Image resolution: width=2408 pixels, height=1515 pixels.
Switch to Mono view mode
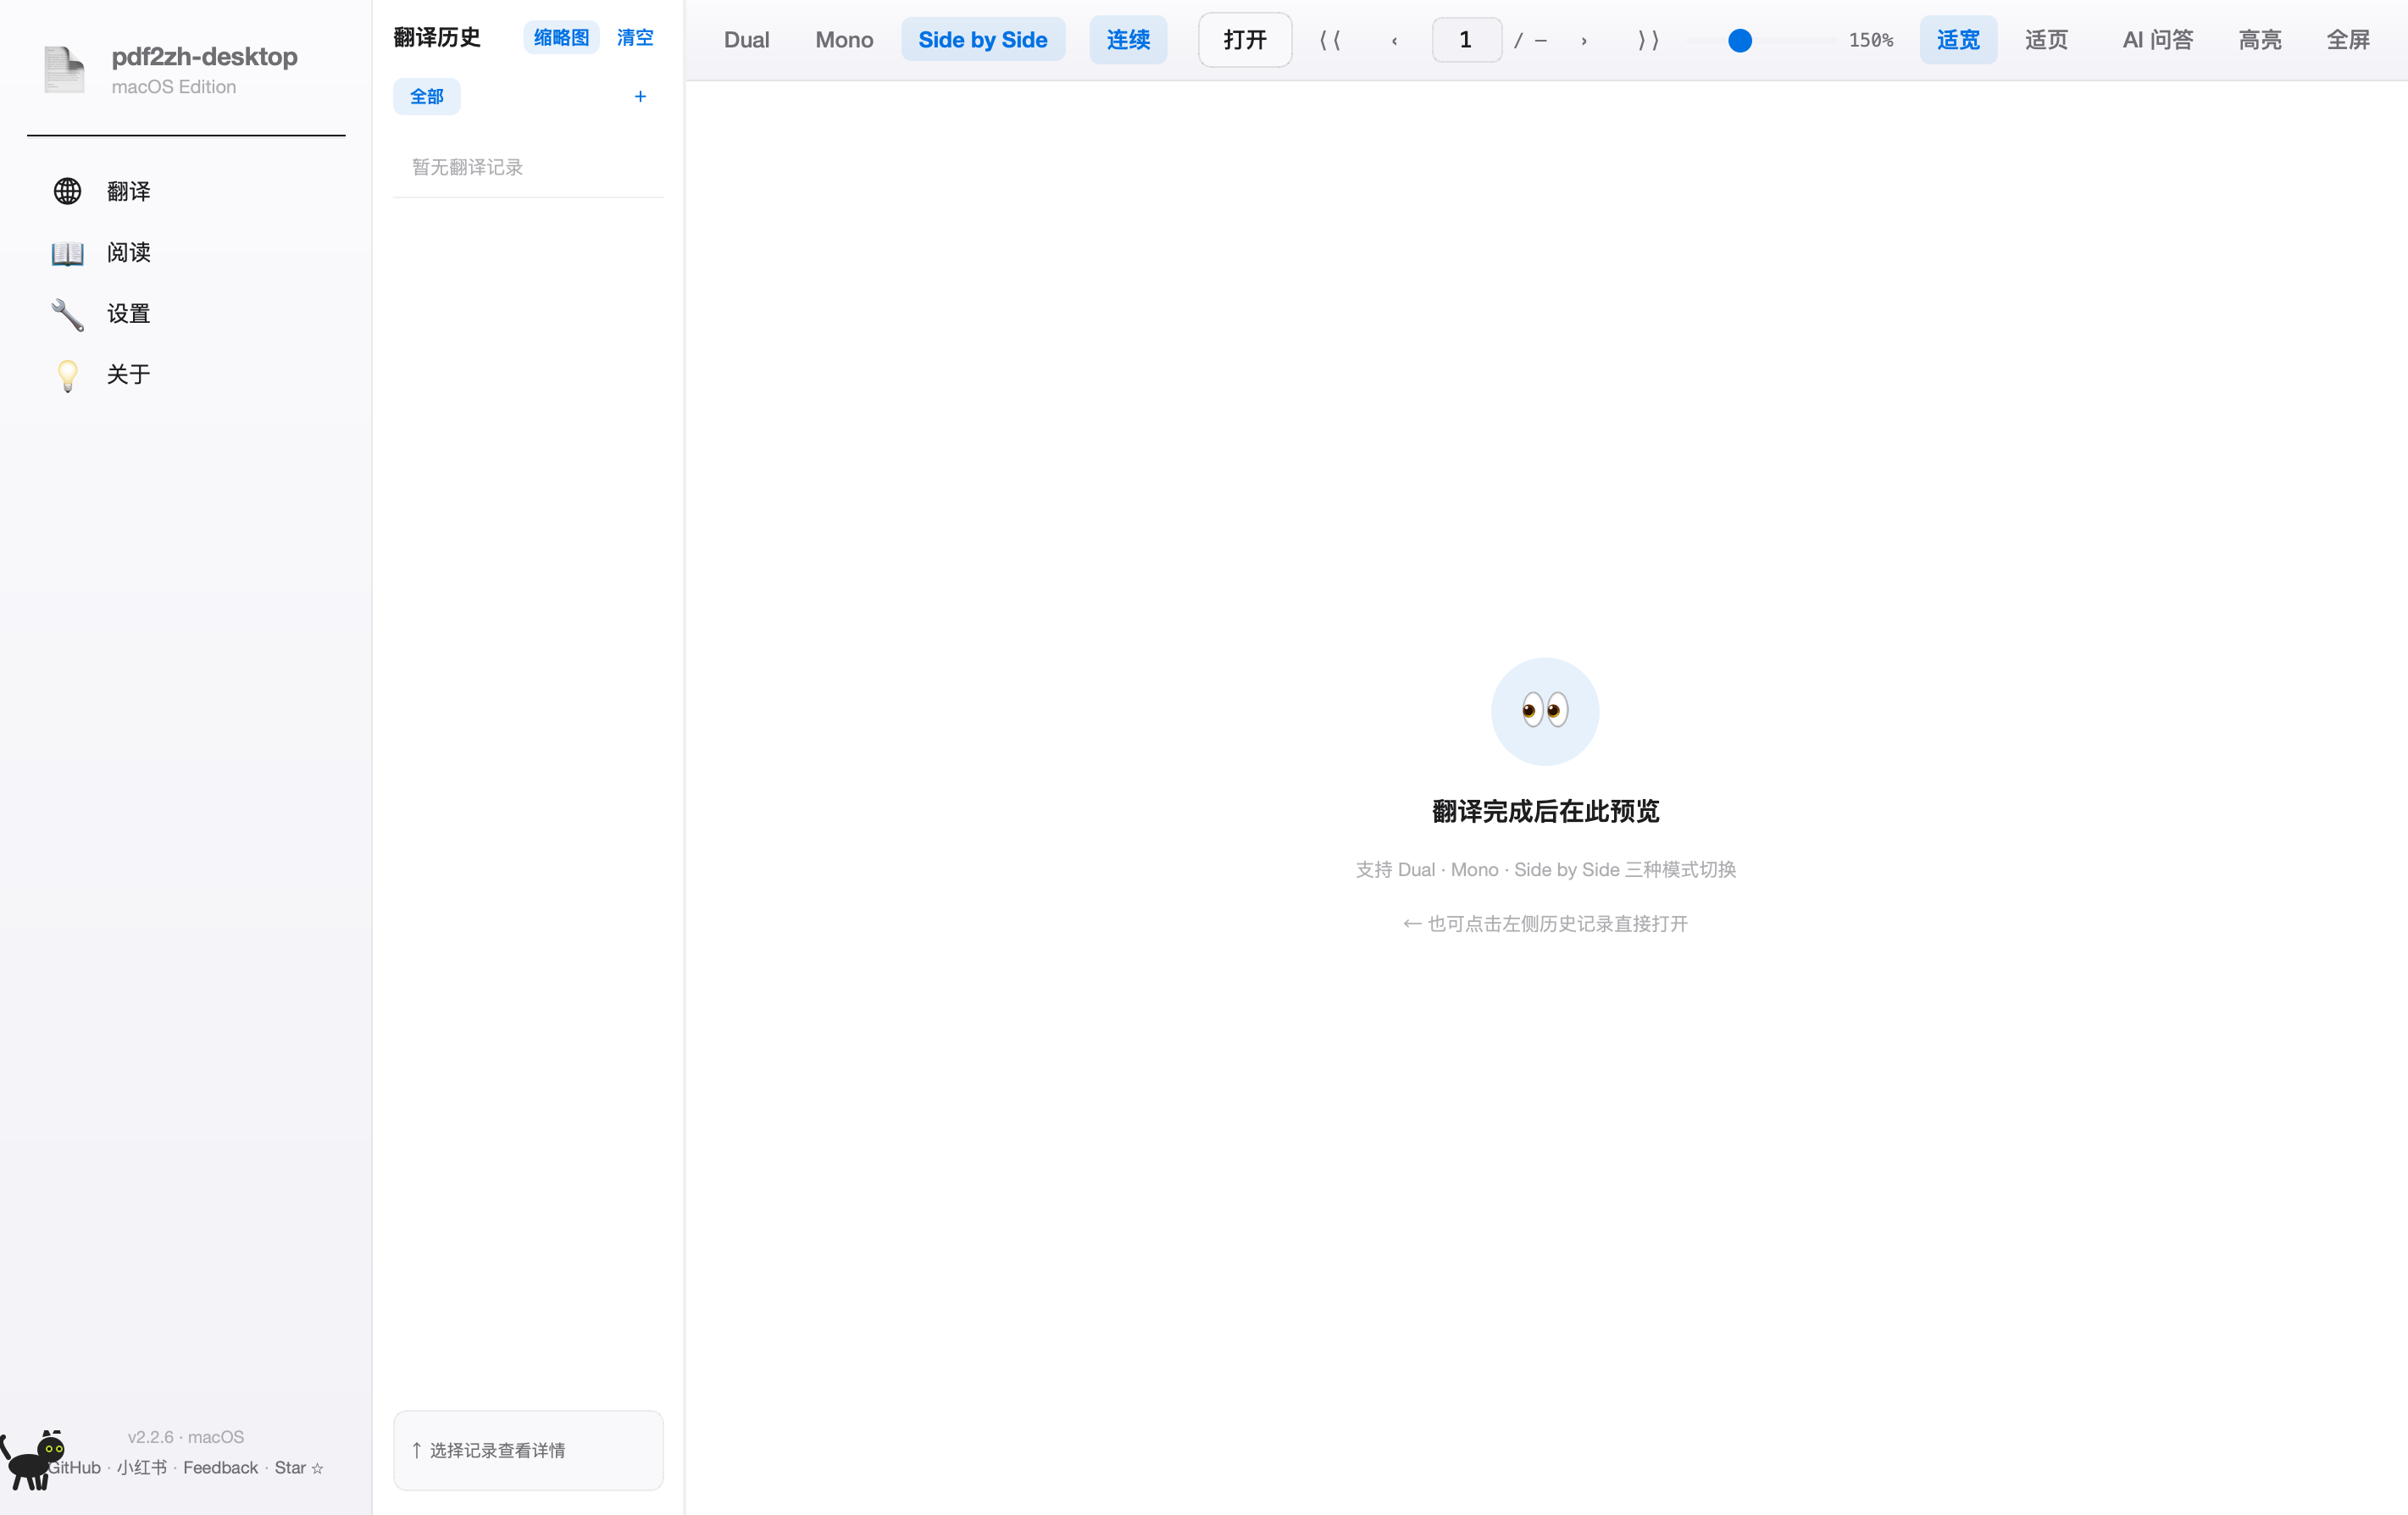click(x=844, y=40)
